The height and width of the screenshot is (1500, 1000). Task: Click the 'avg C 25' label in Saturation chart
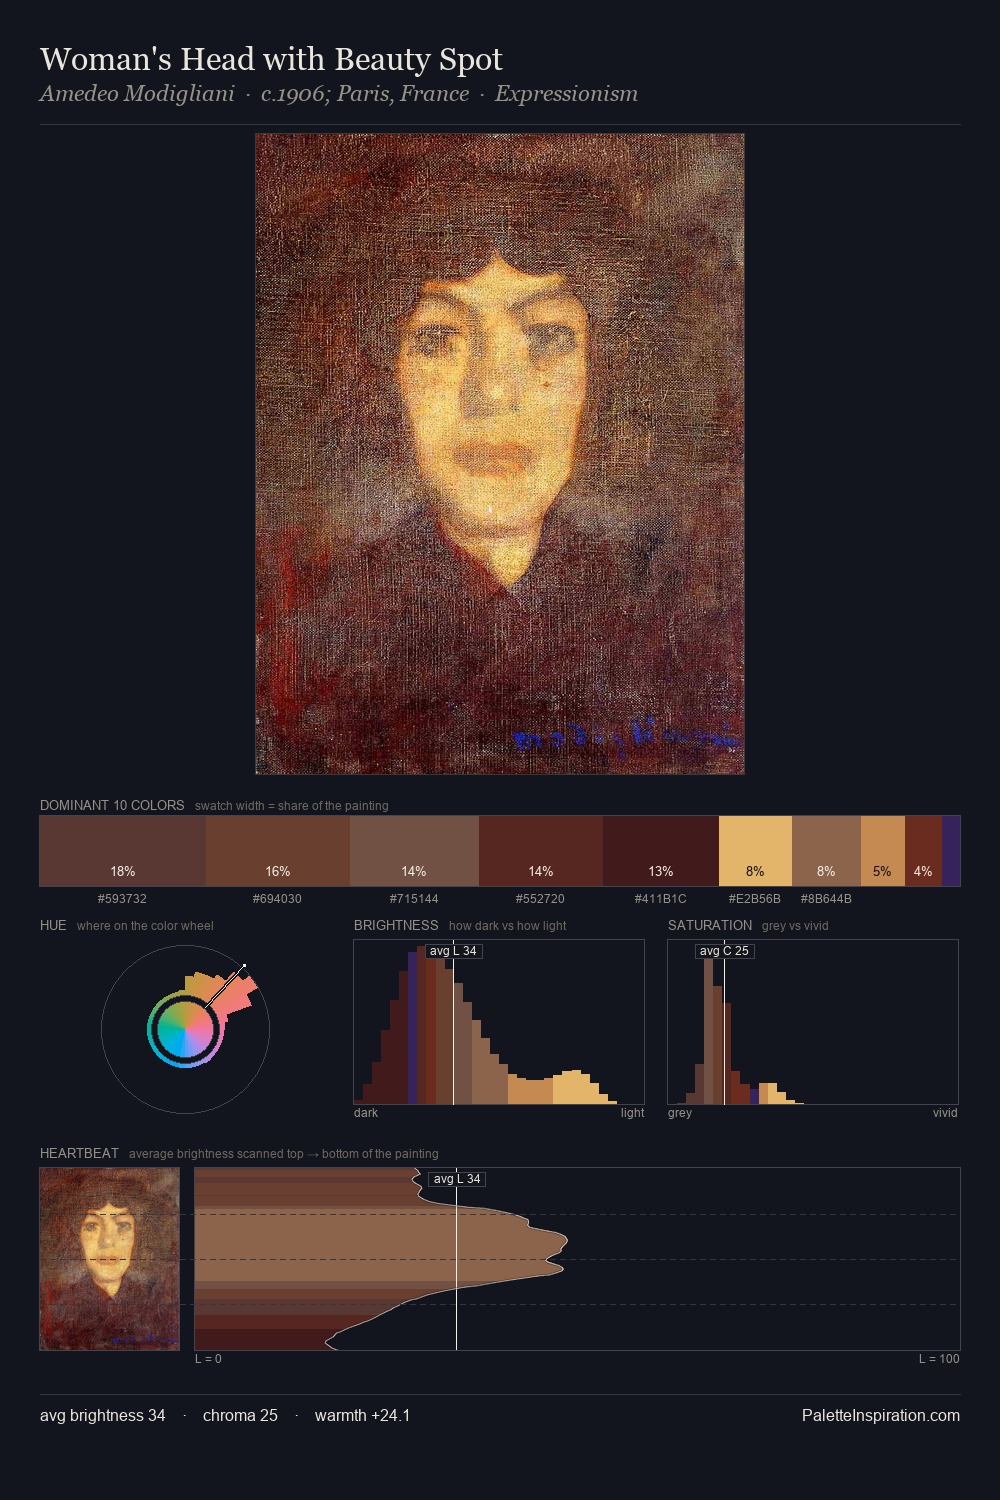[724, 951]
